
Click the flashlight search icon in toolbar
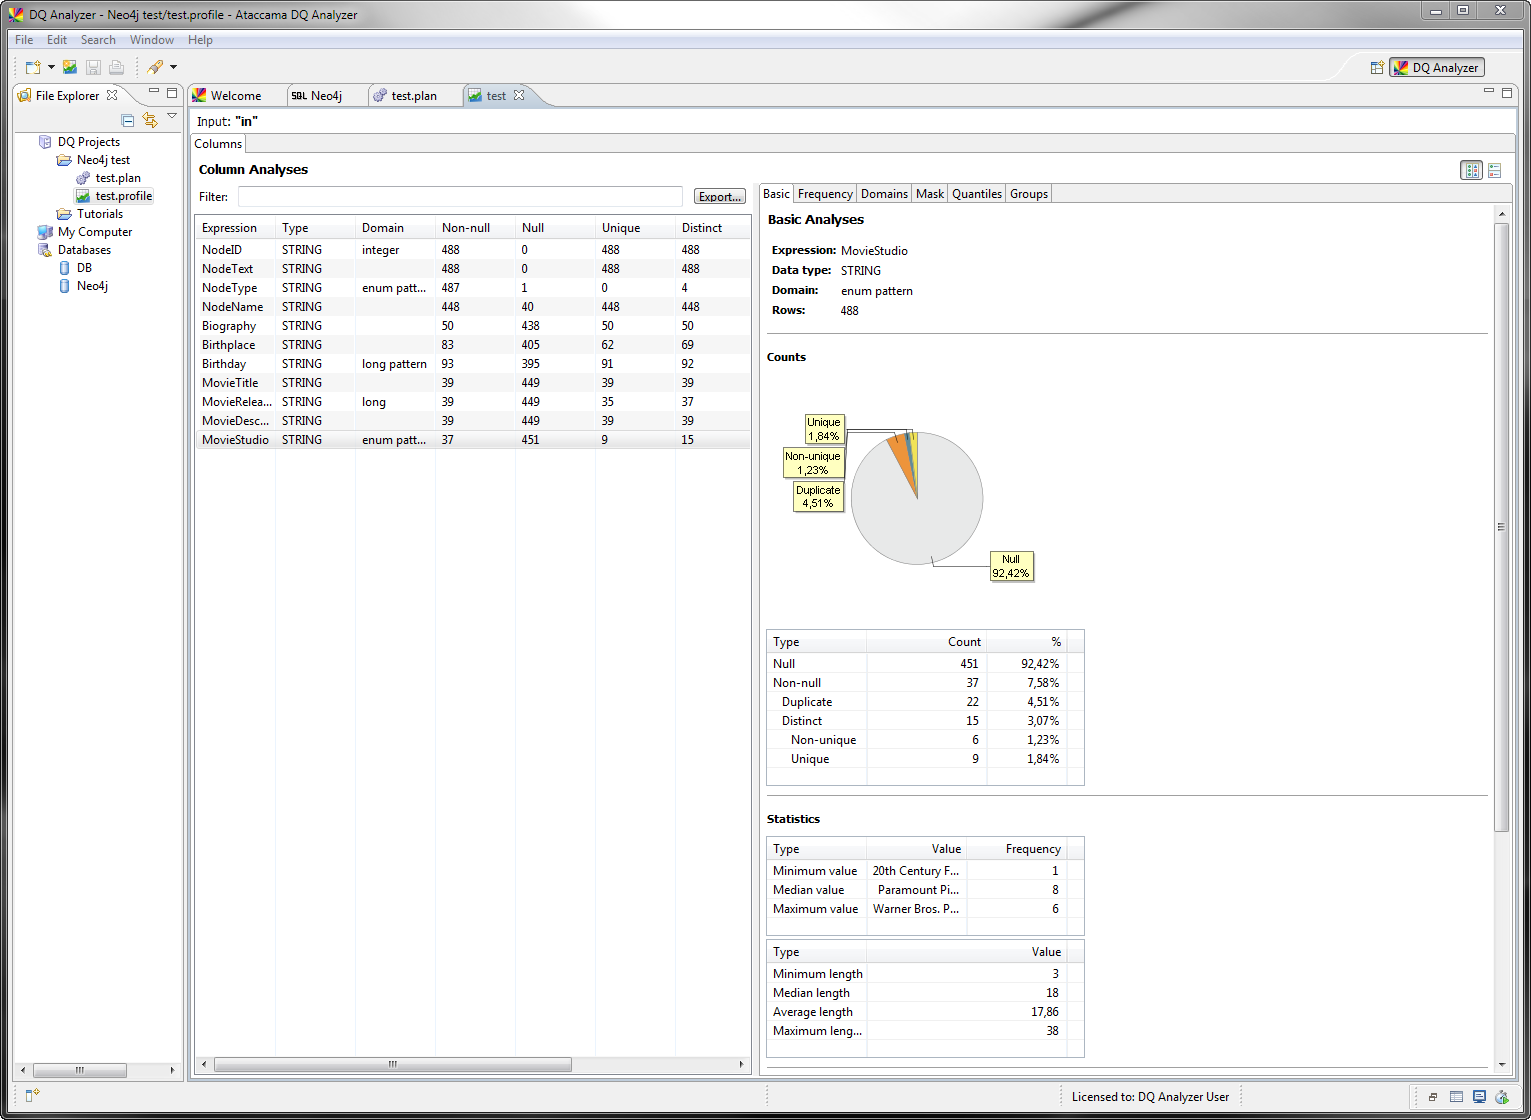(155, 67)
